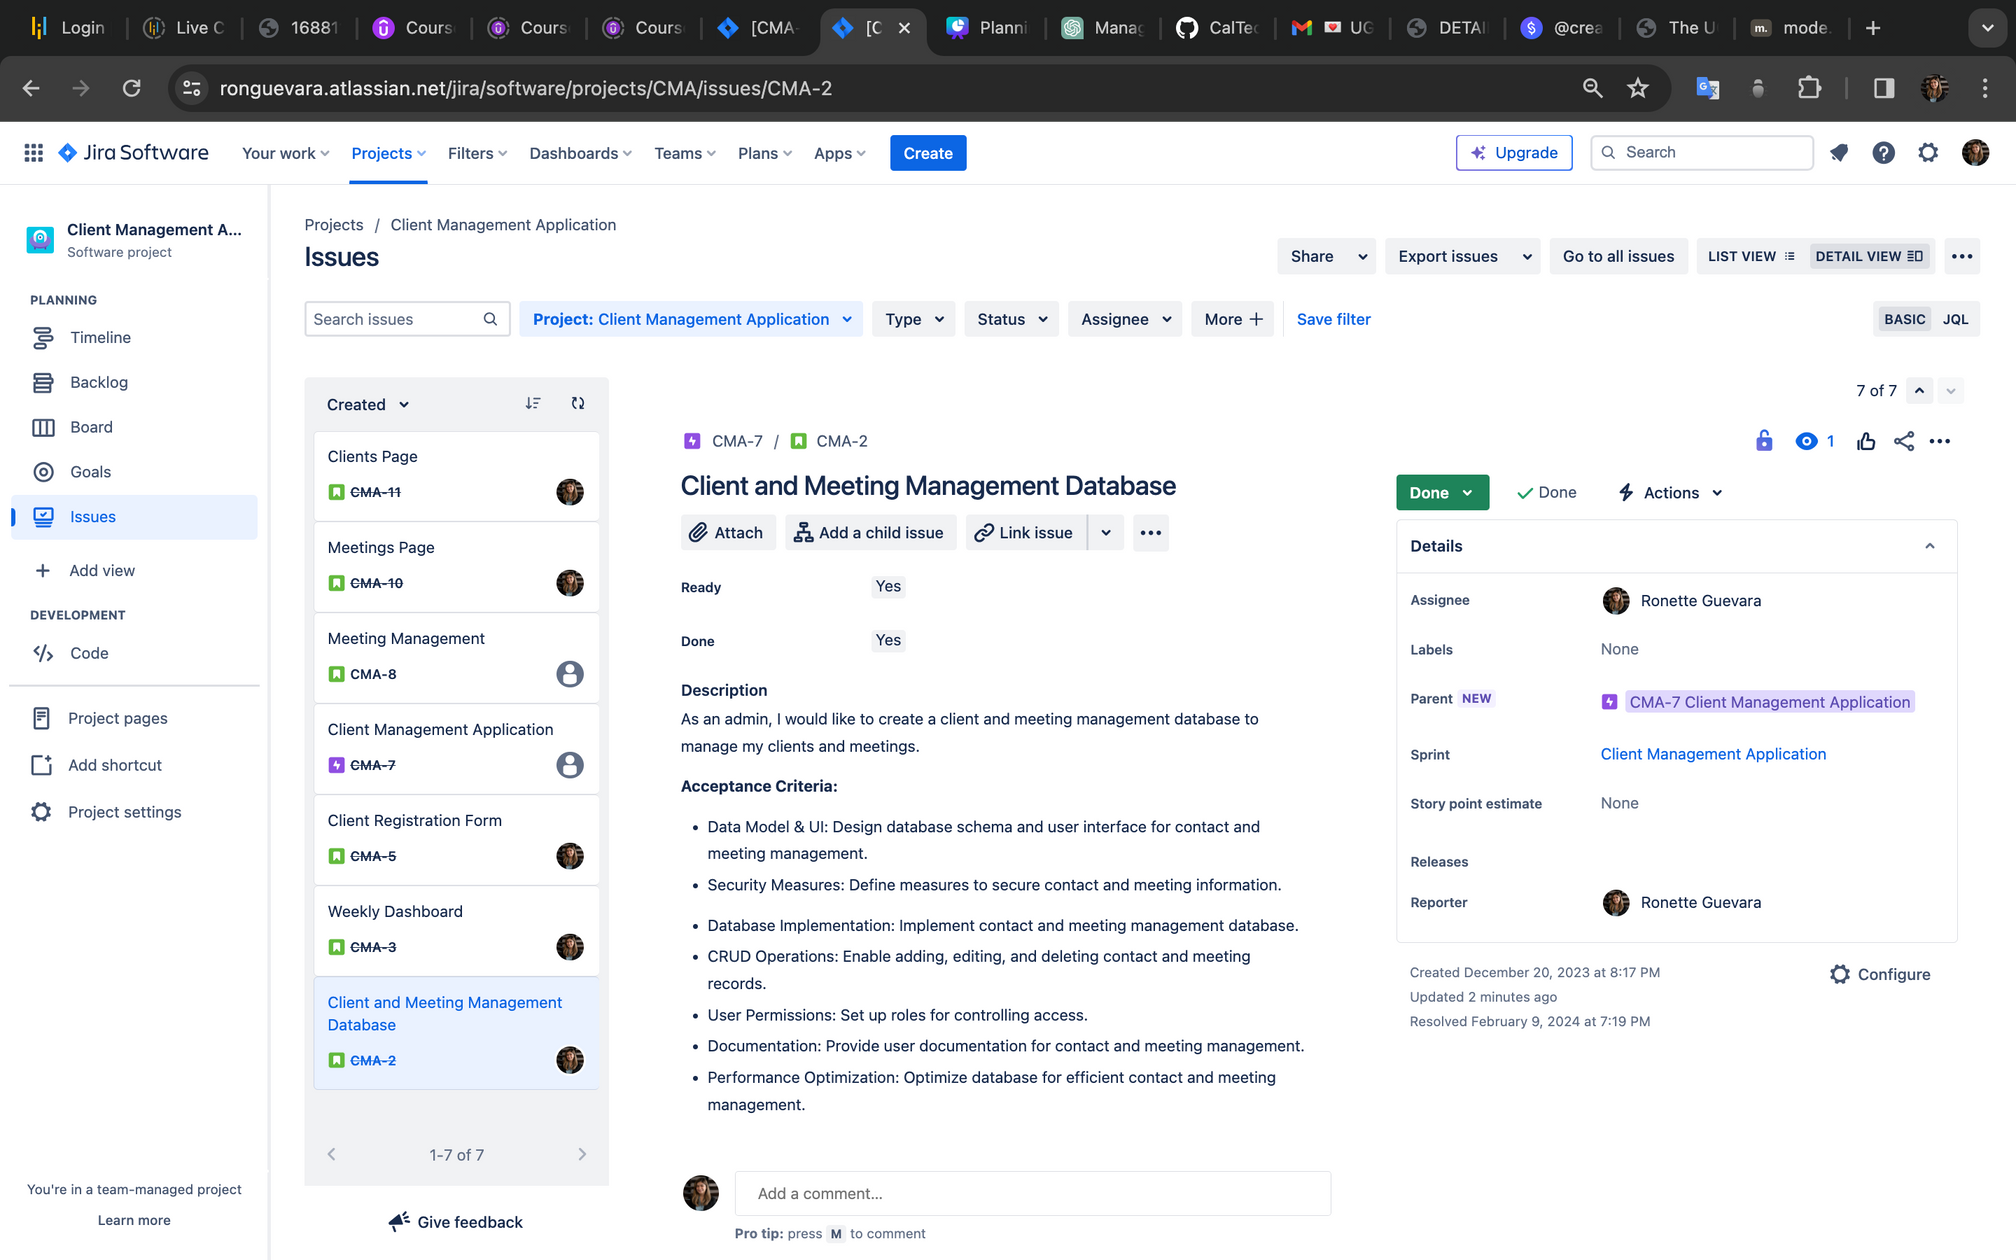Collapse the Details panel
The height and width of the screenshot is (1260, 2016).
click(x=1929, y=546)
